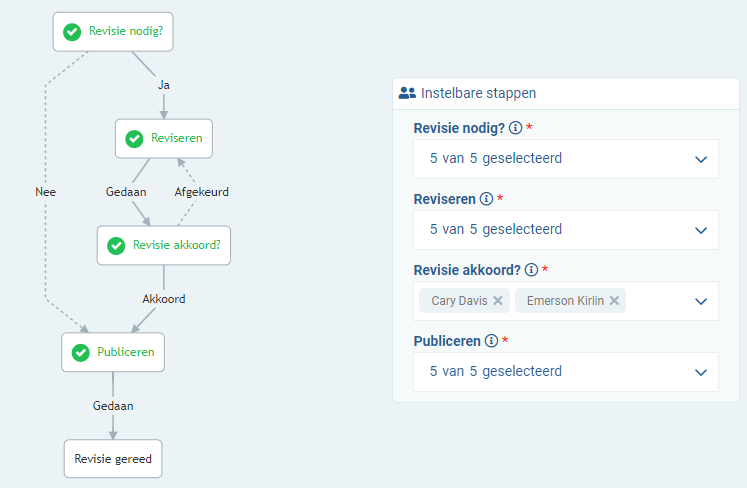This screenshot has width=747, height=488.
Task: Click green checkmark on Publiceren node
Action: (x=80, y=352)
